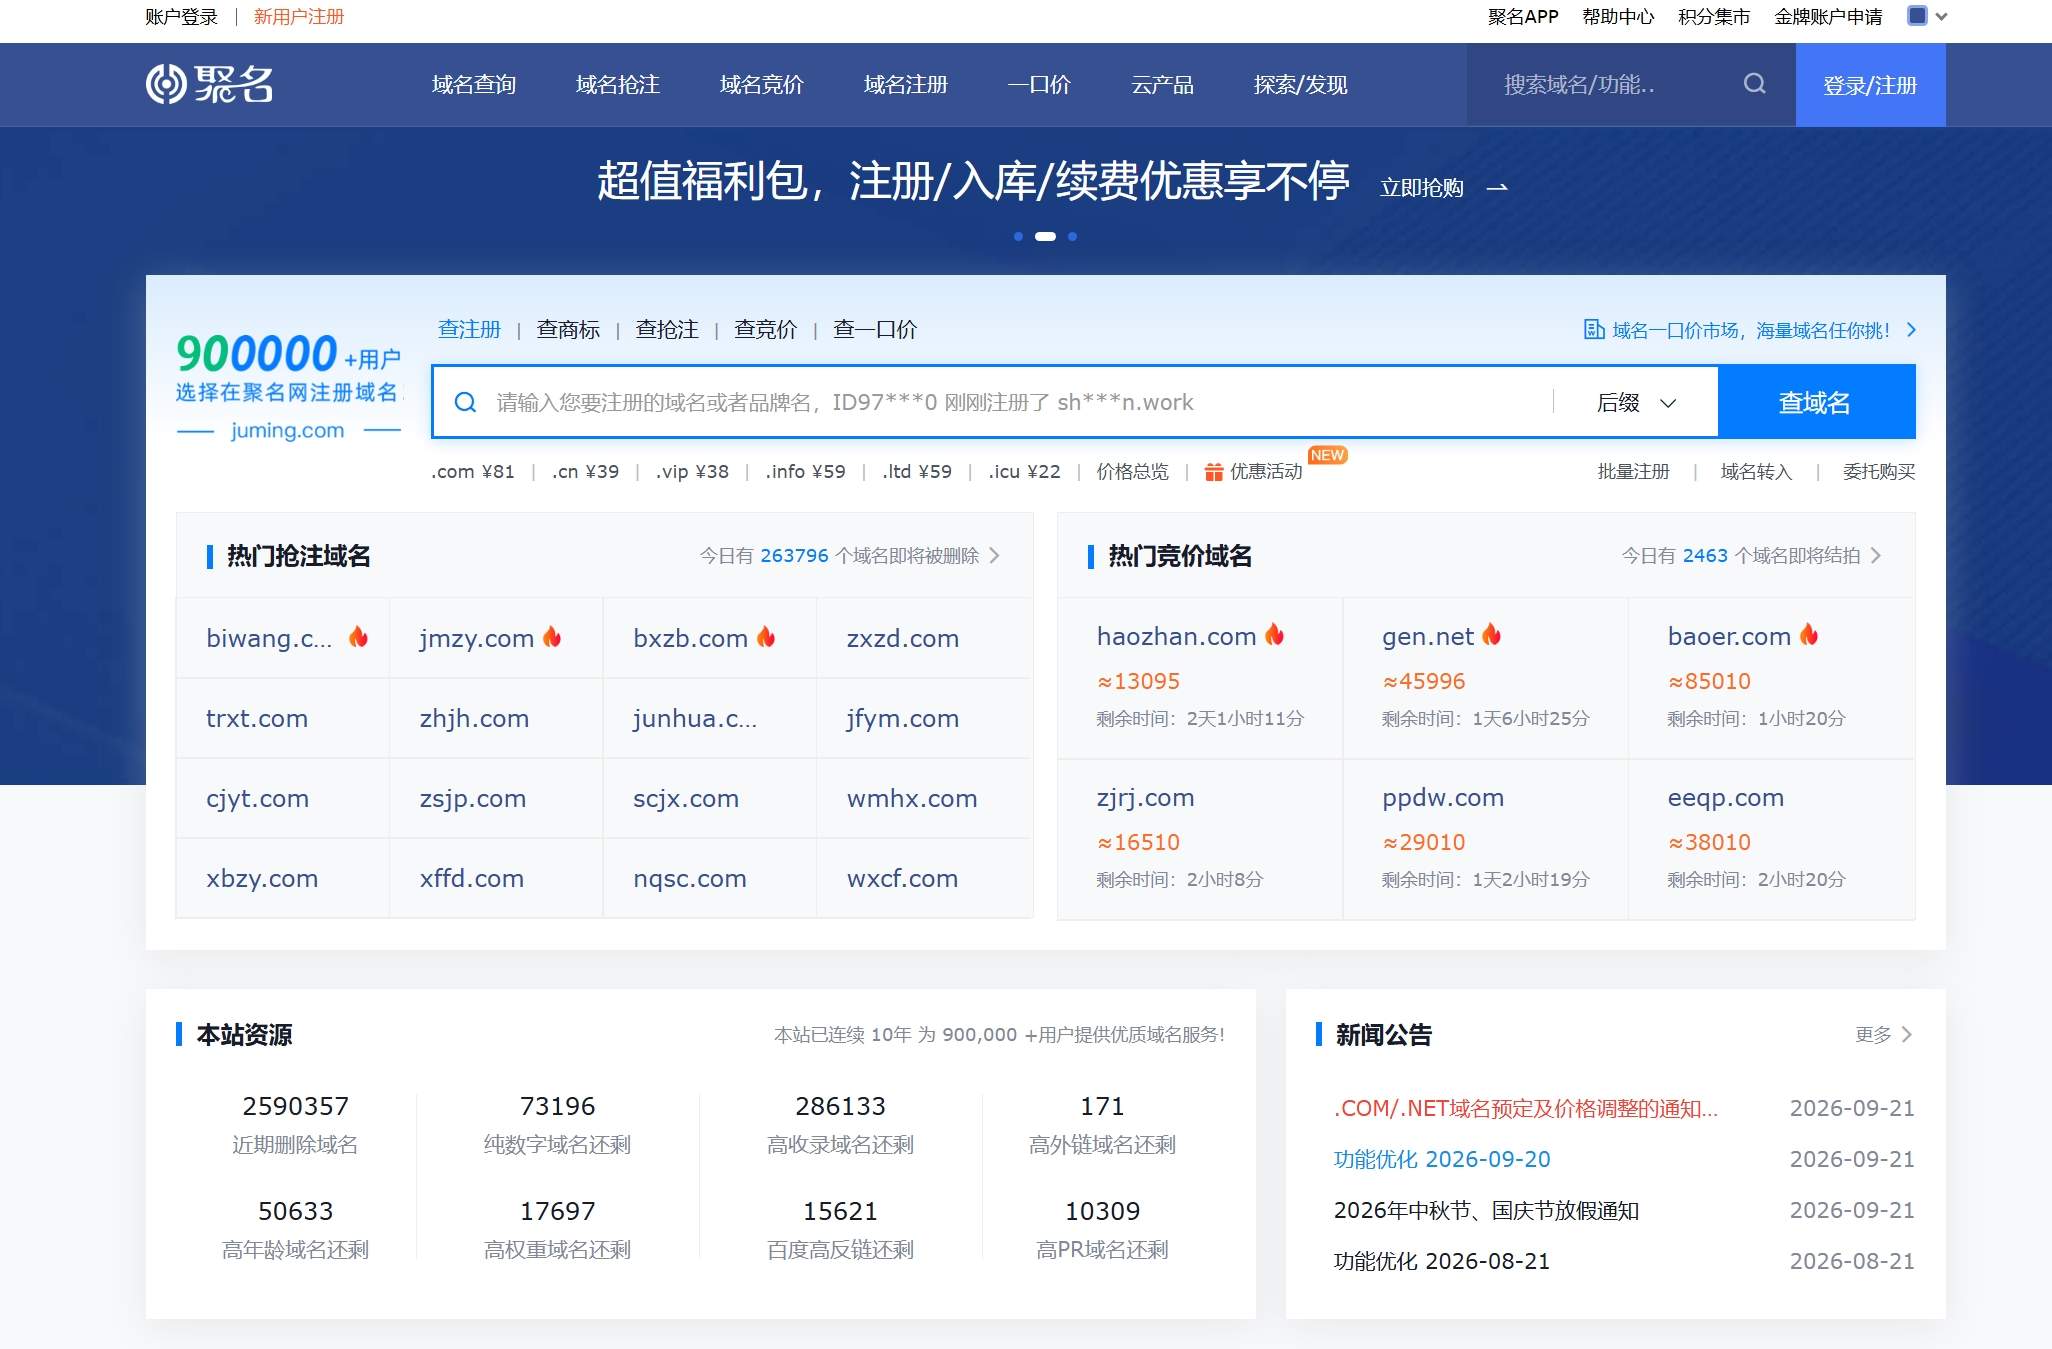
Task: Click the NEW badge above 优惠活动
Action: 1327,455
